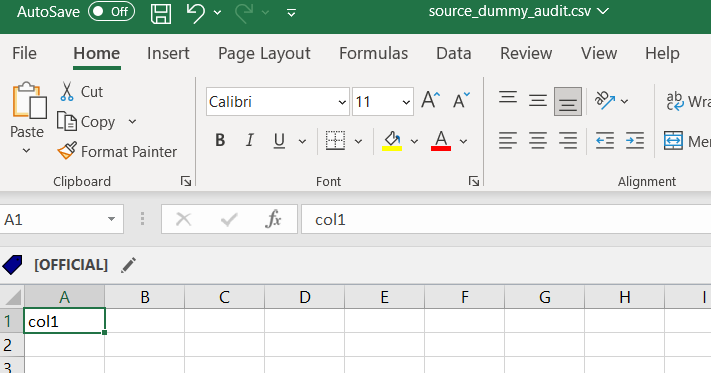Click the blue sensitivity label tag icon
Image resolution: width=711 pixels, height=373 pixels.
click(13, 265)
